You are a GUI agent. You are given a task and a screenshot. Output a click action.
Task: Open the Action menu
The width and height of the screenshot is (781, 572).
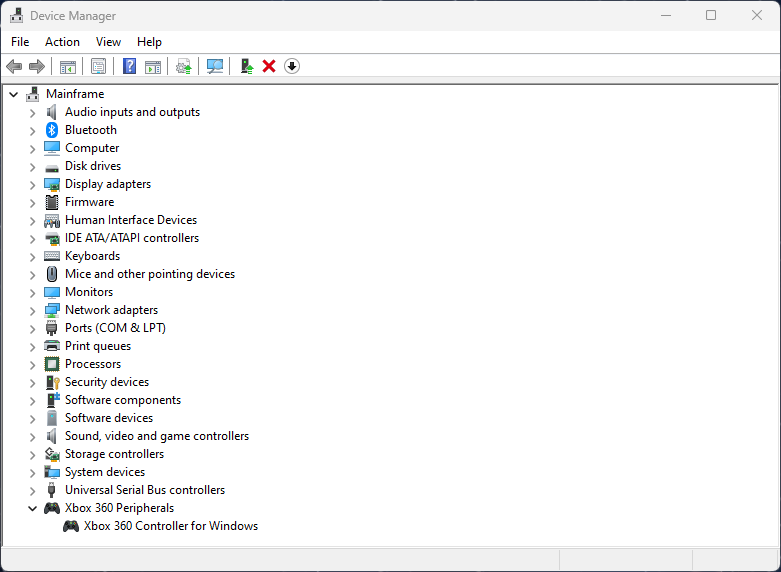pos(62,42)
